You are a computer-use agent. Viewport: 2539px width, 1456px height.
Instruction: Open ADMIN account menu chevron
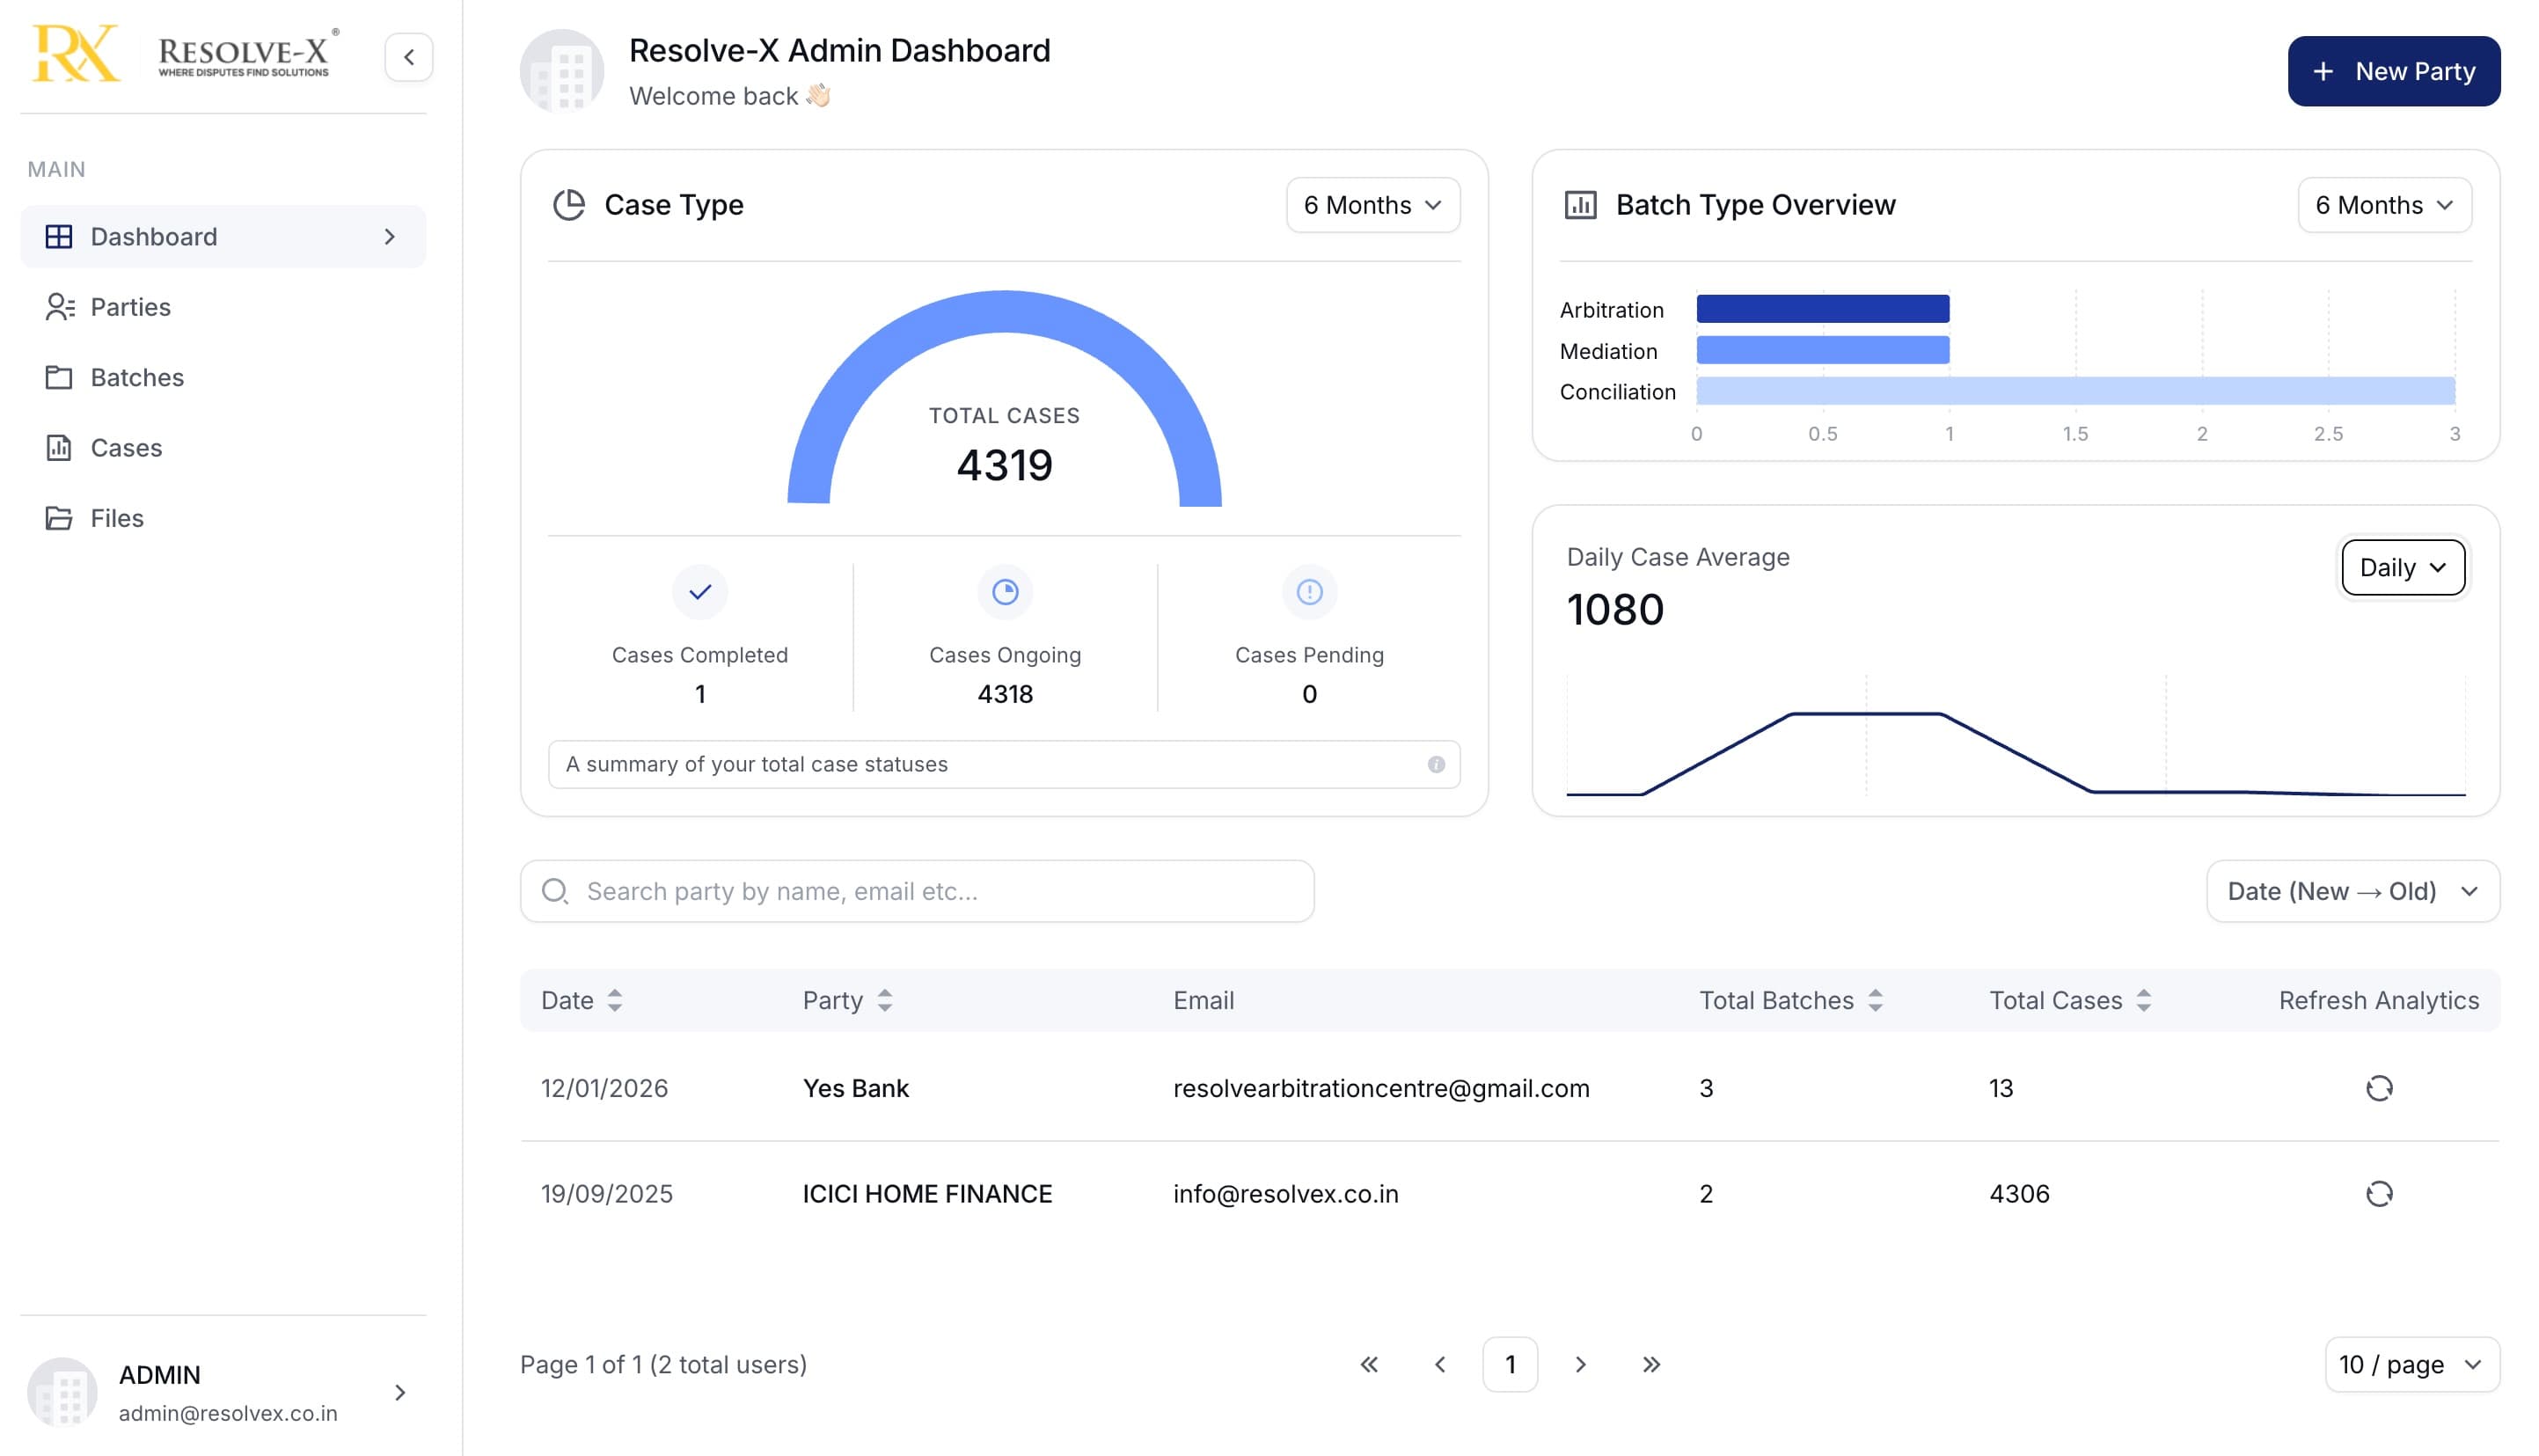(400, 1393)
